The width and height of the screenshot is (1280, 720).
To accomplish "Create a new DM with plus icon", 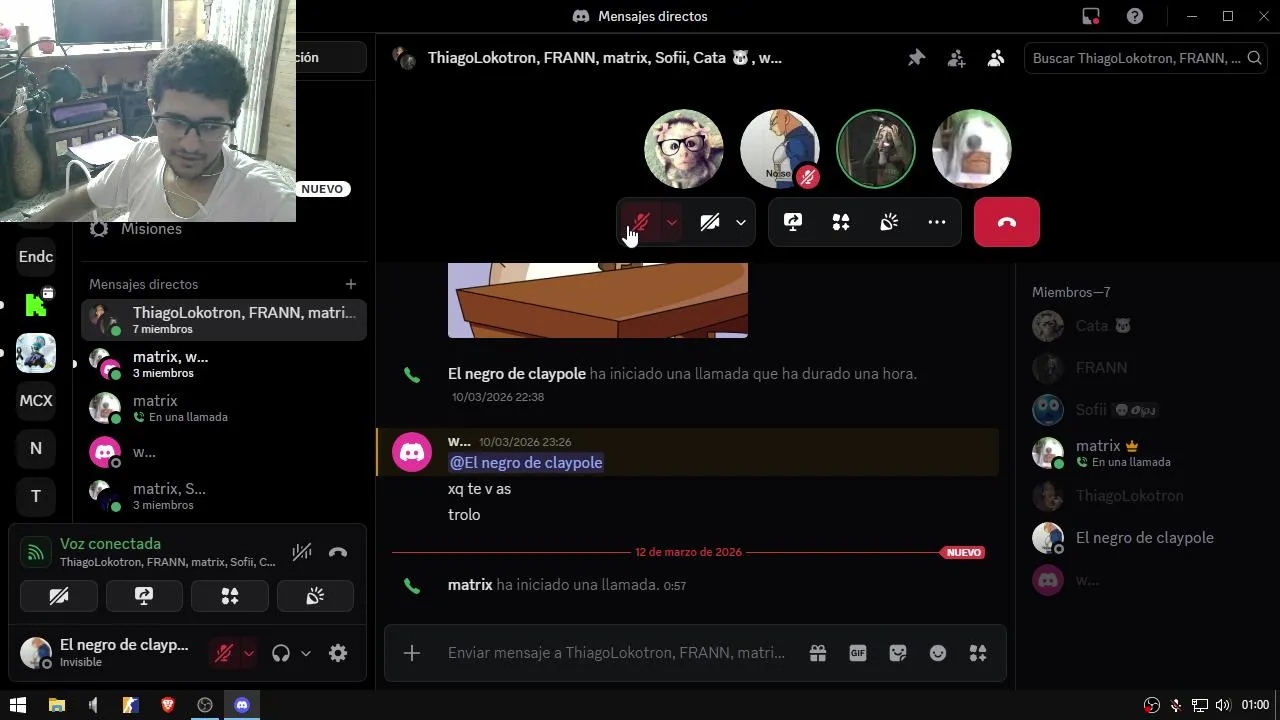I will (x=350, y=284).
